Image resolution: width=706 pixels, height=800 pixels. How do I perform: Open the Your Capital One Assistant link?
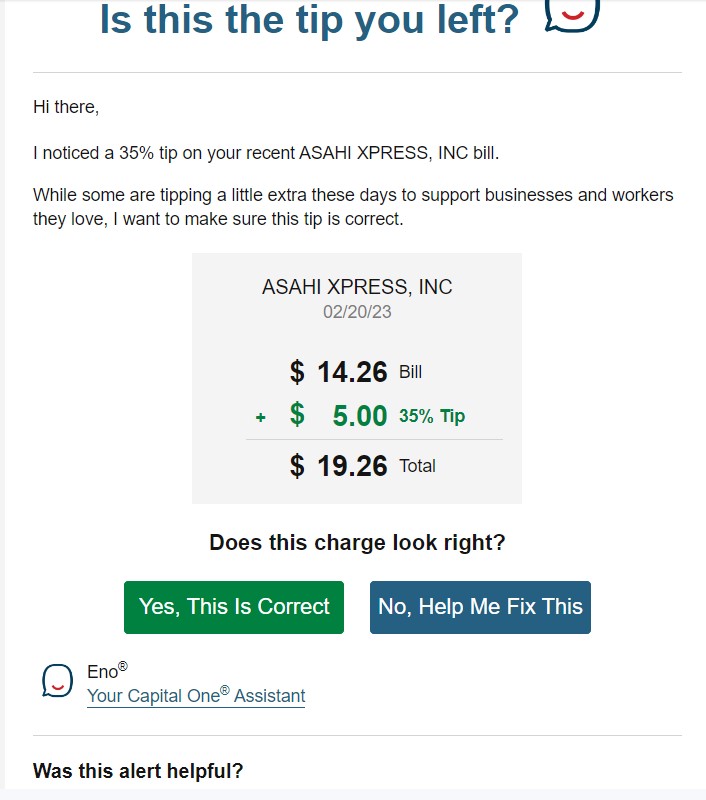coord(196,696)
